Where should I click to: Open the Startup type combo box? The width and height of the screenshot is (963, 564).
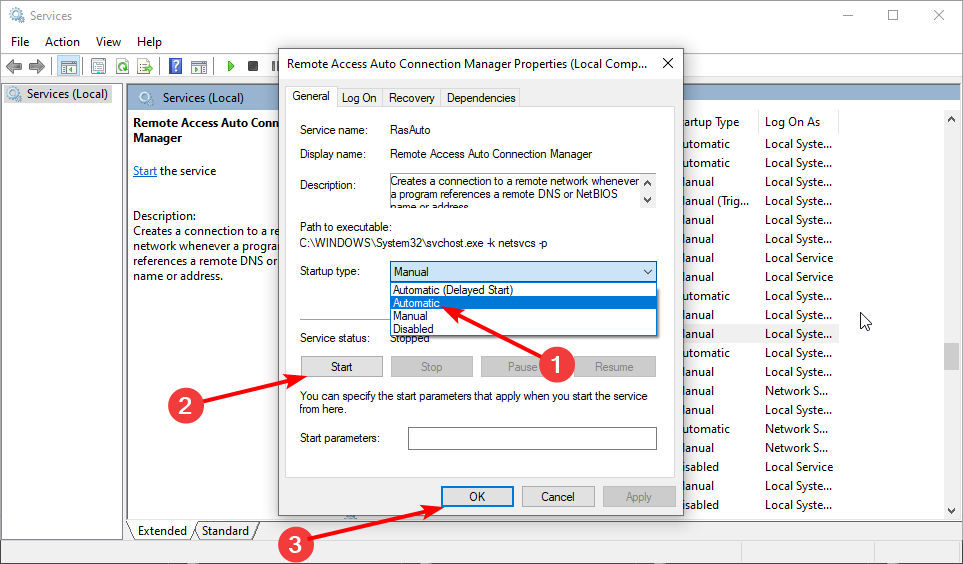(x=523, y=272)
